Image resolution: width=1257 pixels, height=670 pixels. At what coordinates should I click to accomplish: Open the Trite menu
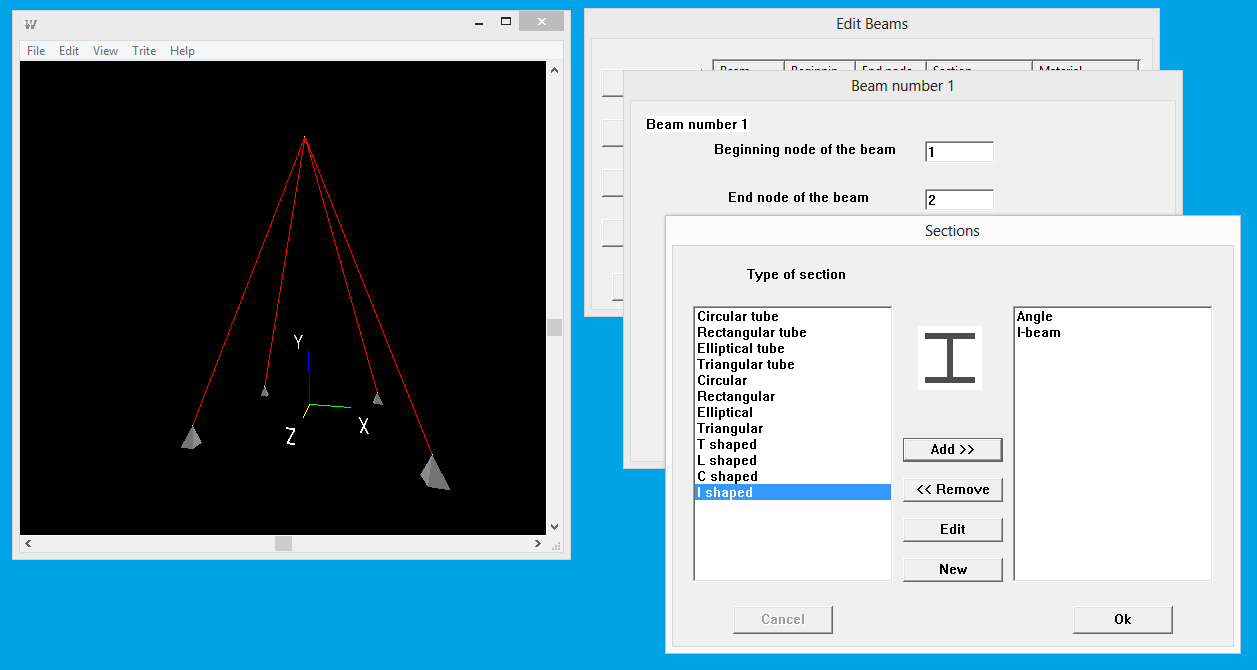point(144,51)
